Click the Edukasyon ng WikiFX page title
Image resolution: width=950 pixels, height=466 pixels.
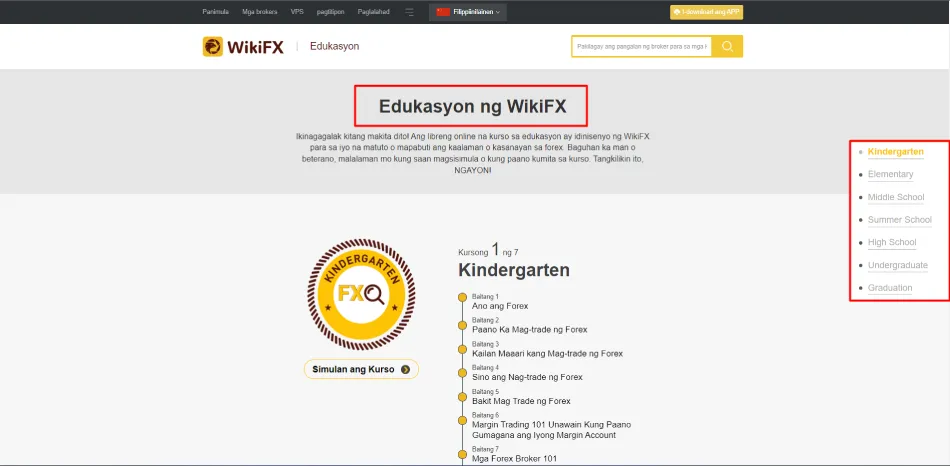coord(473,107)
